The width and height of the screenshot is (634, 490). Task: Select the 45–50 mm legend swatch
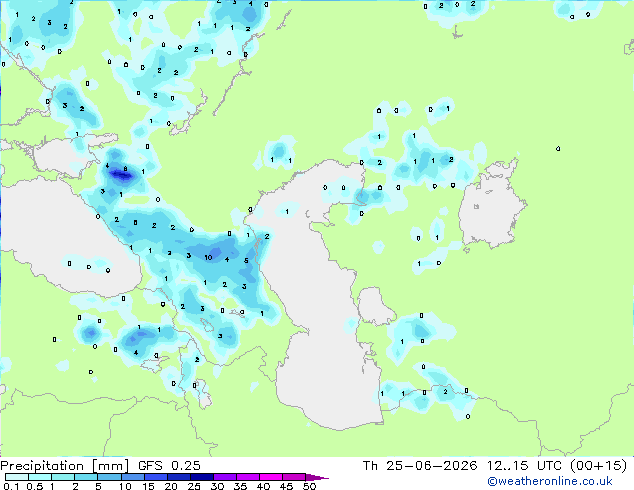(x=294, y=477)
